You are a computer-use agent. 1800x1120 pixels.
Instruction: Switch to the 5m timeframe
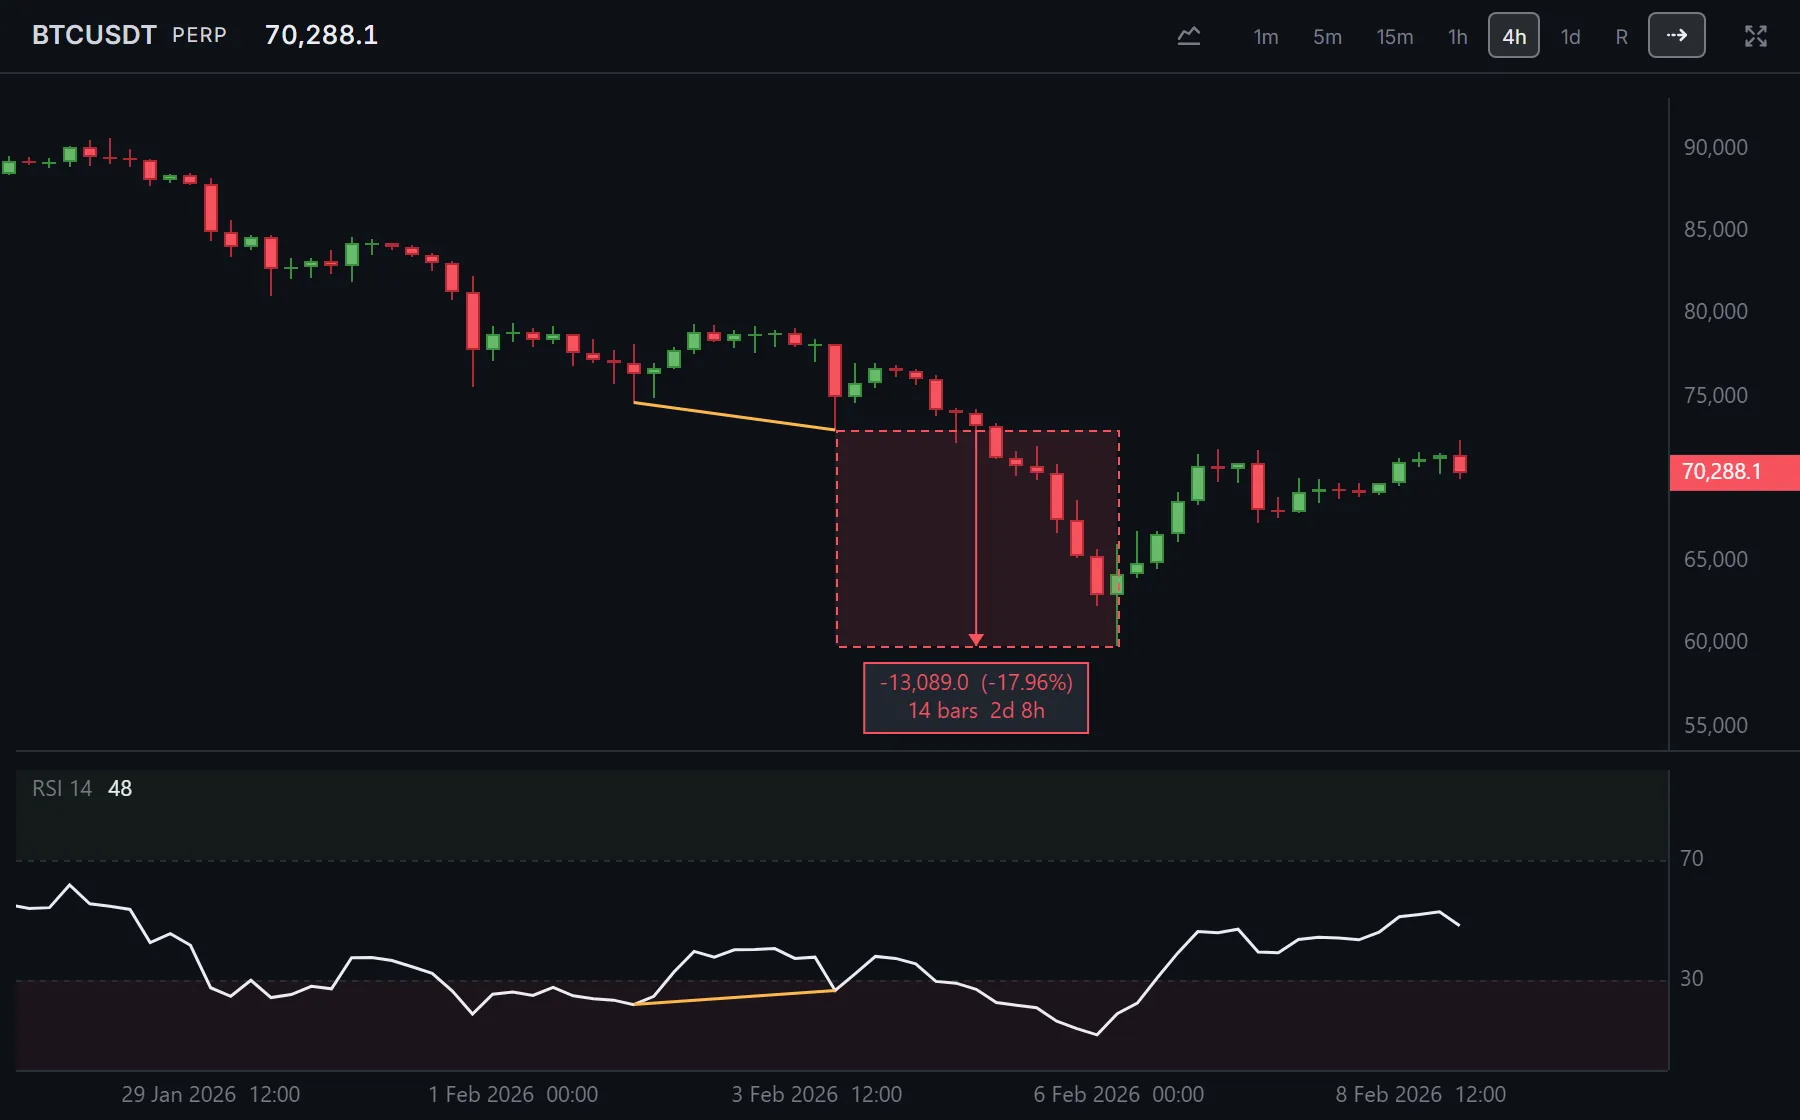click(1327, 37)
